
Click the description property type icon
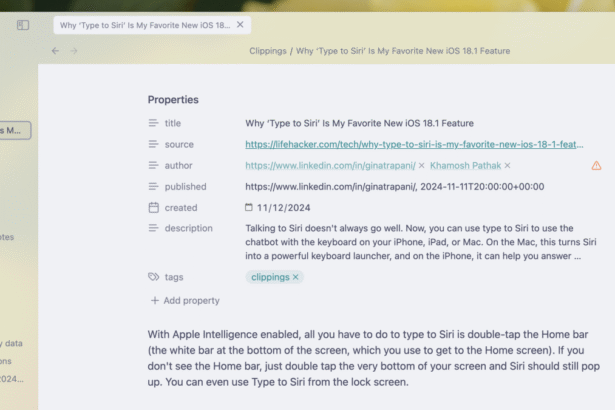[153, 228]
